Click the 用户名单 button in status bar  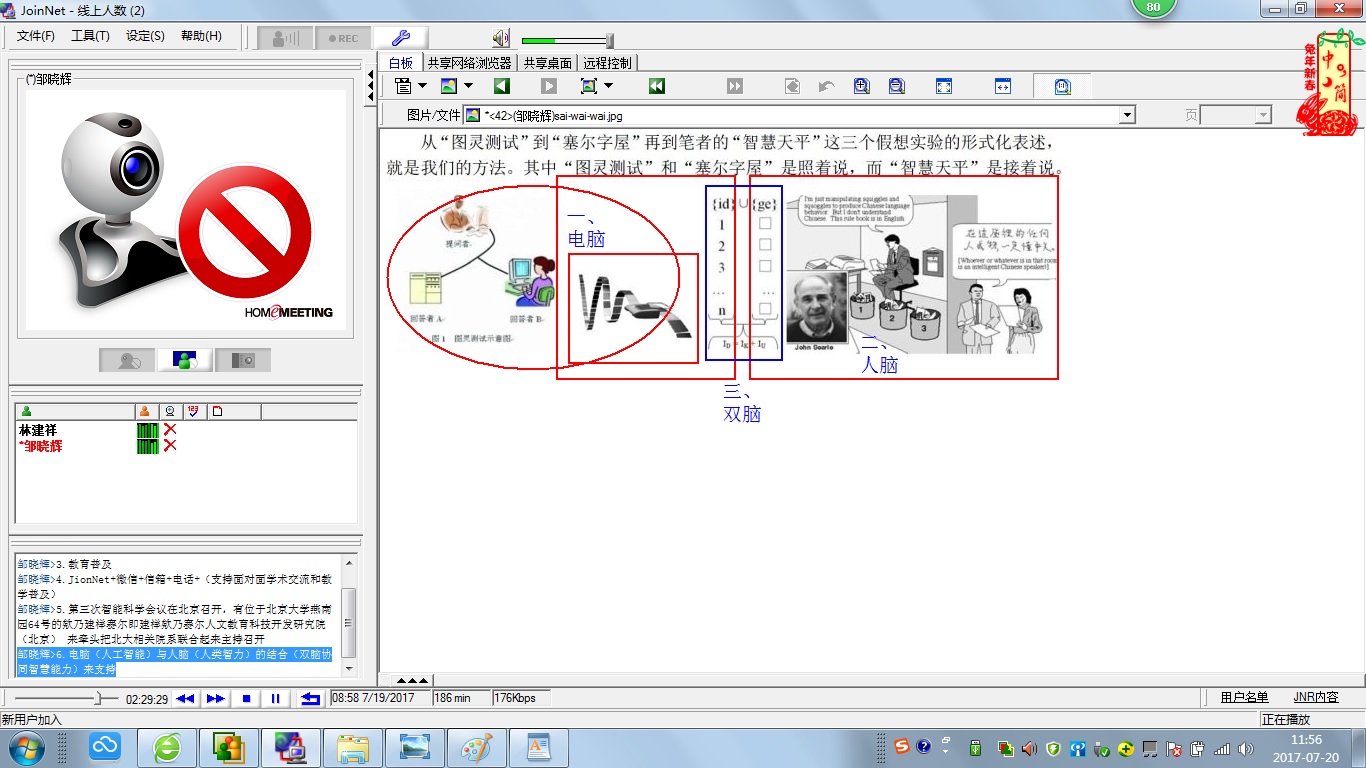[x=1244, y=697]
